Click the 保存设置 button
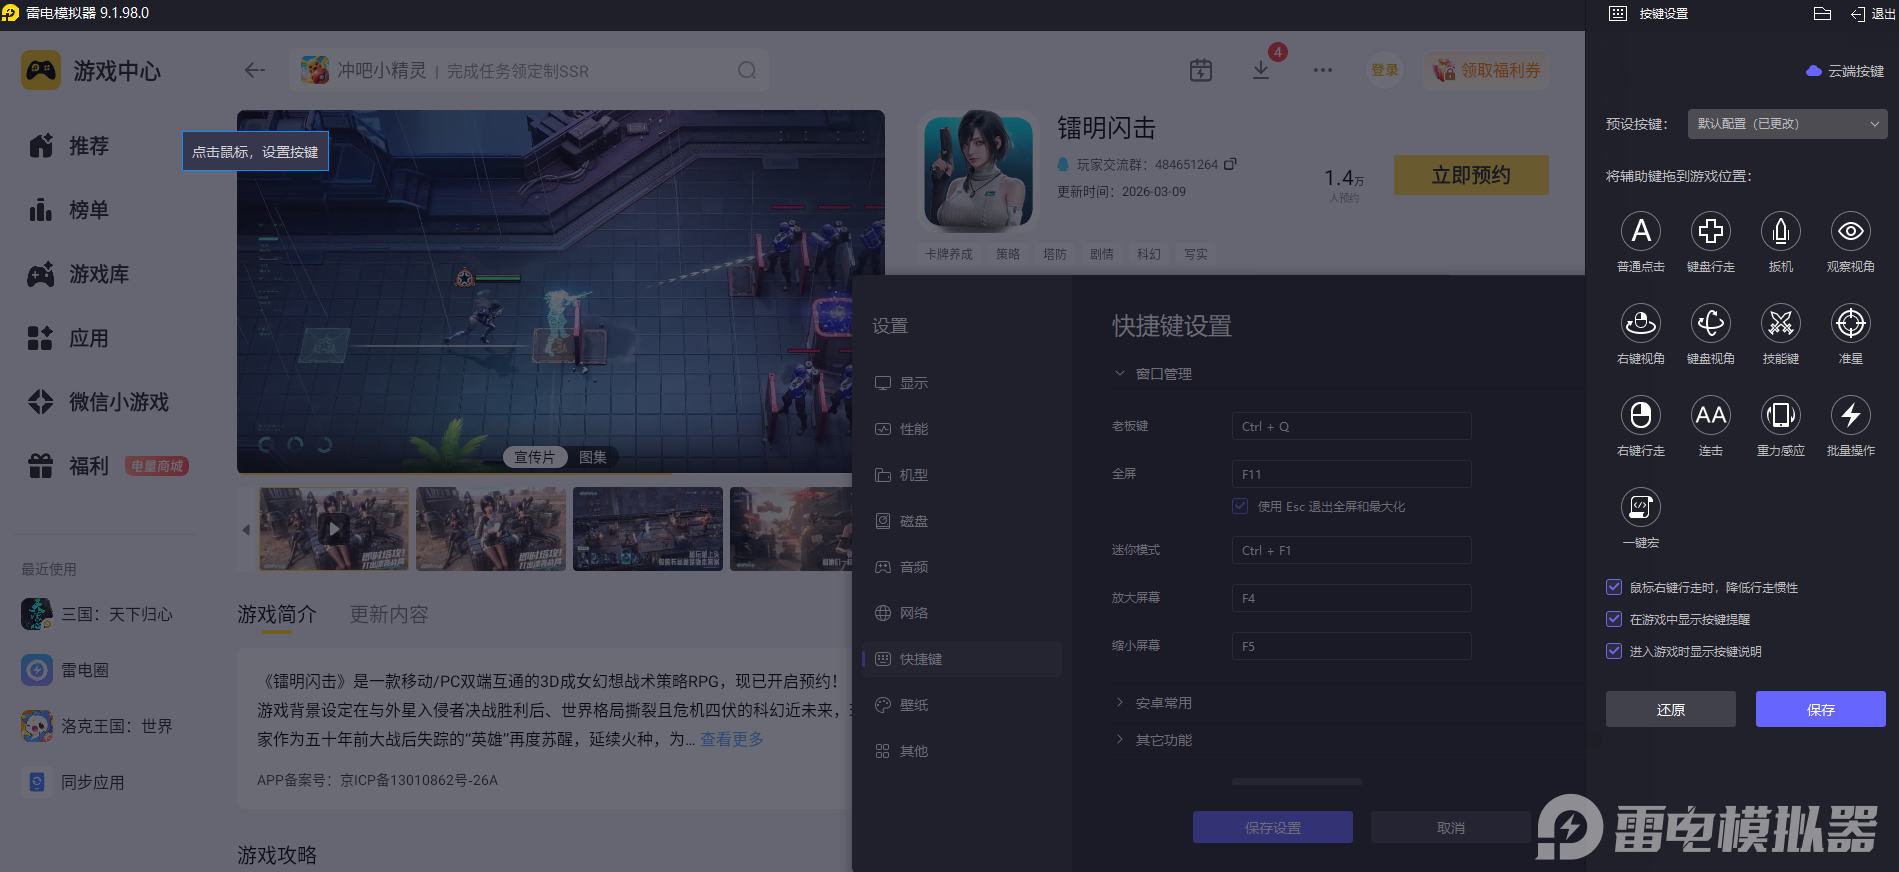The image size is (1899, 872). 1273,827
